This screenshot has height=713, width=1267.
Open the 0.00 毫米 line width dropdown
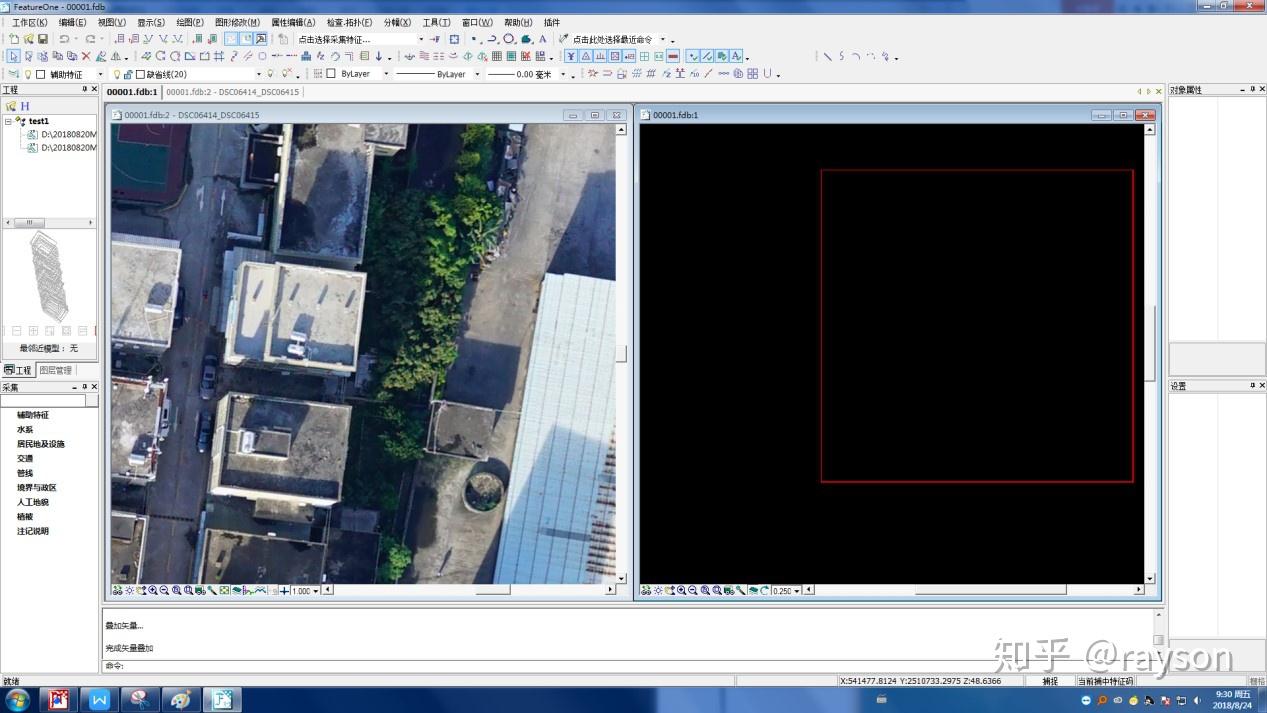pos(562,74)
